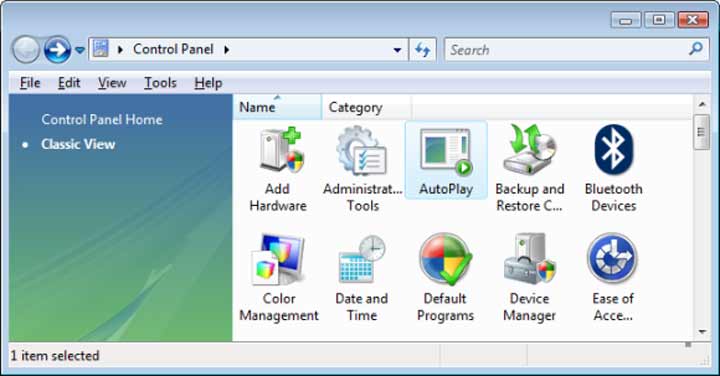The width and height of the screenshot is (720, 376).
Task: Select the AutoPlay icon
Action: (446, 161)
